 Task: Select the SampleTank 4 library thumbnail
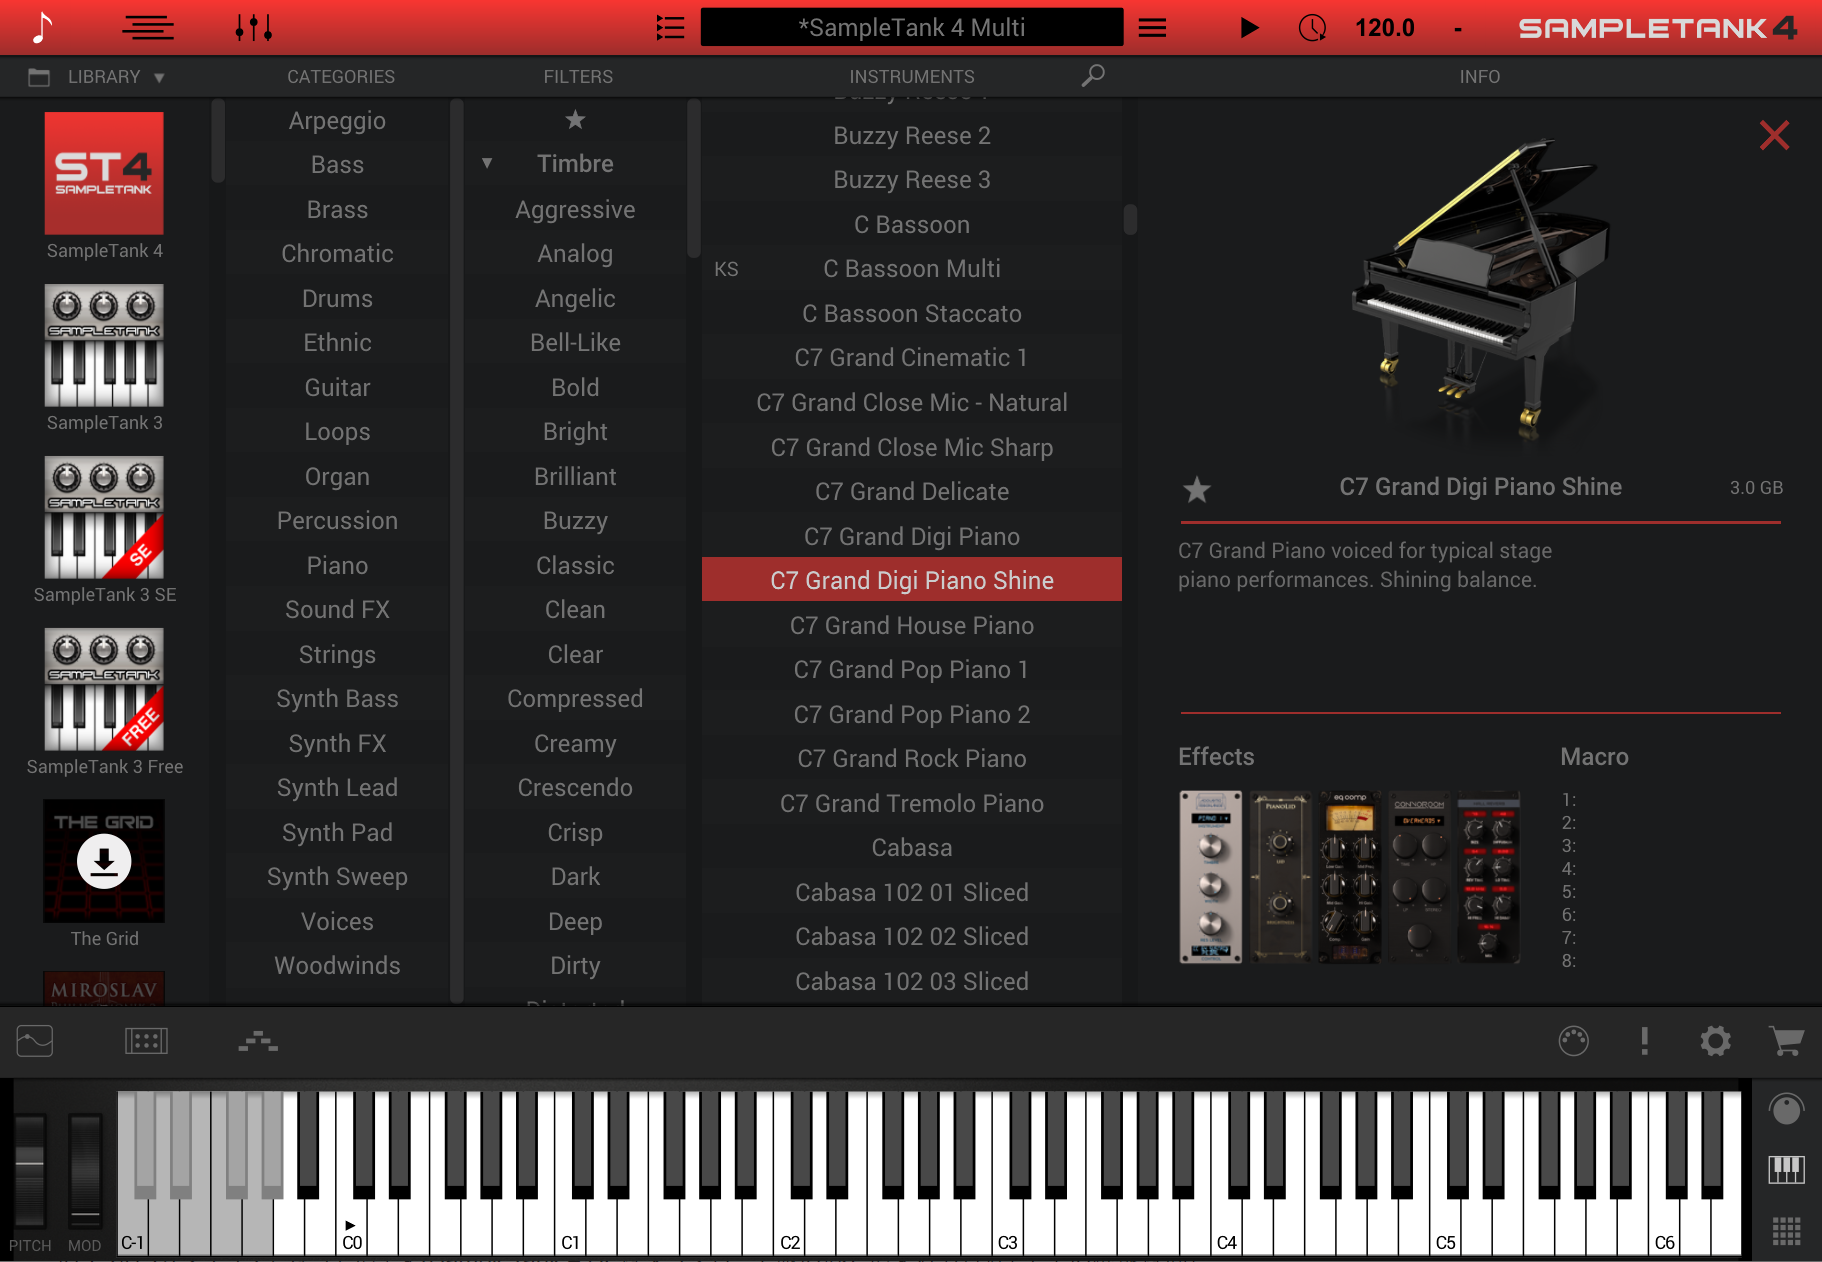coord(104,173)
